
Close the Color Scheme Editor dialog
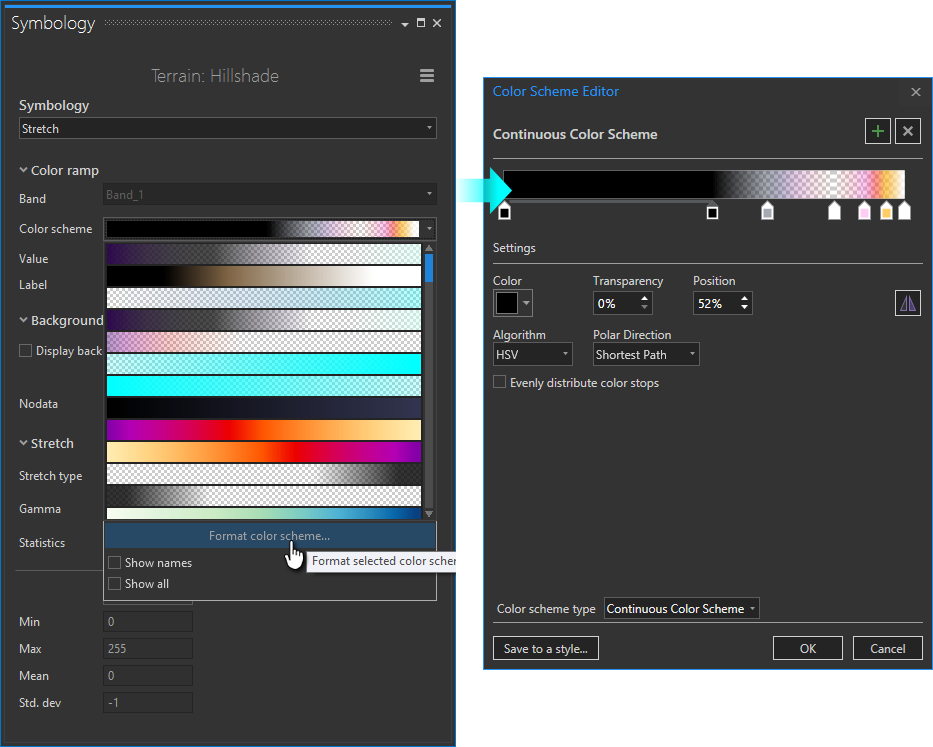tap(916, 92)
